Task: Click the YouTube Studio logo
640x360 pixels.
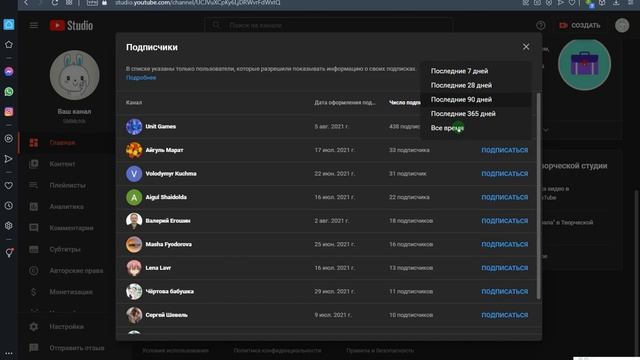Action: (71, 25)
